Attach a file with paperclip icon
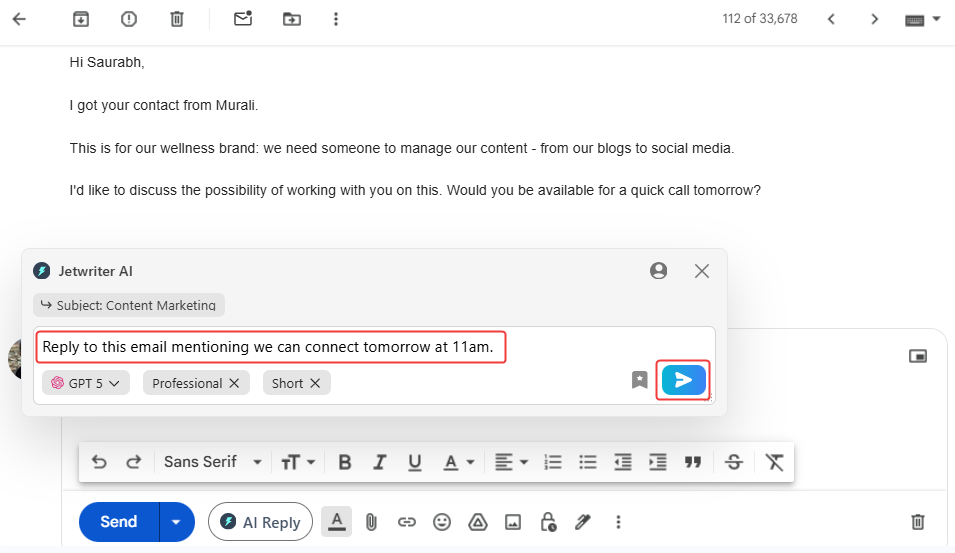This screenshot has height=553, width=955. (x=371, y=522)
